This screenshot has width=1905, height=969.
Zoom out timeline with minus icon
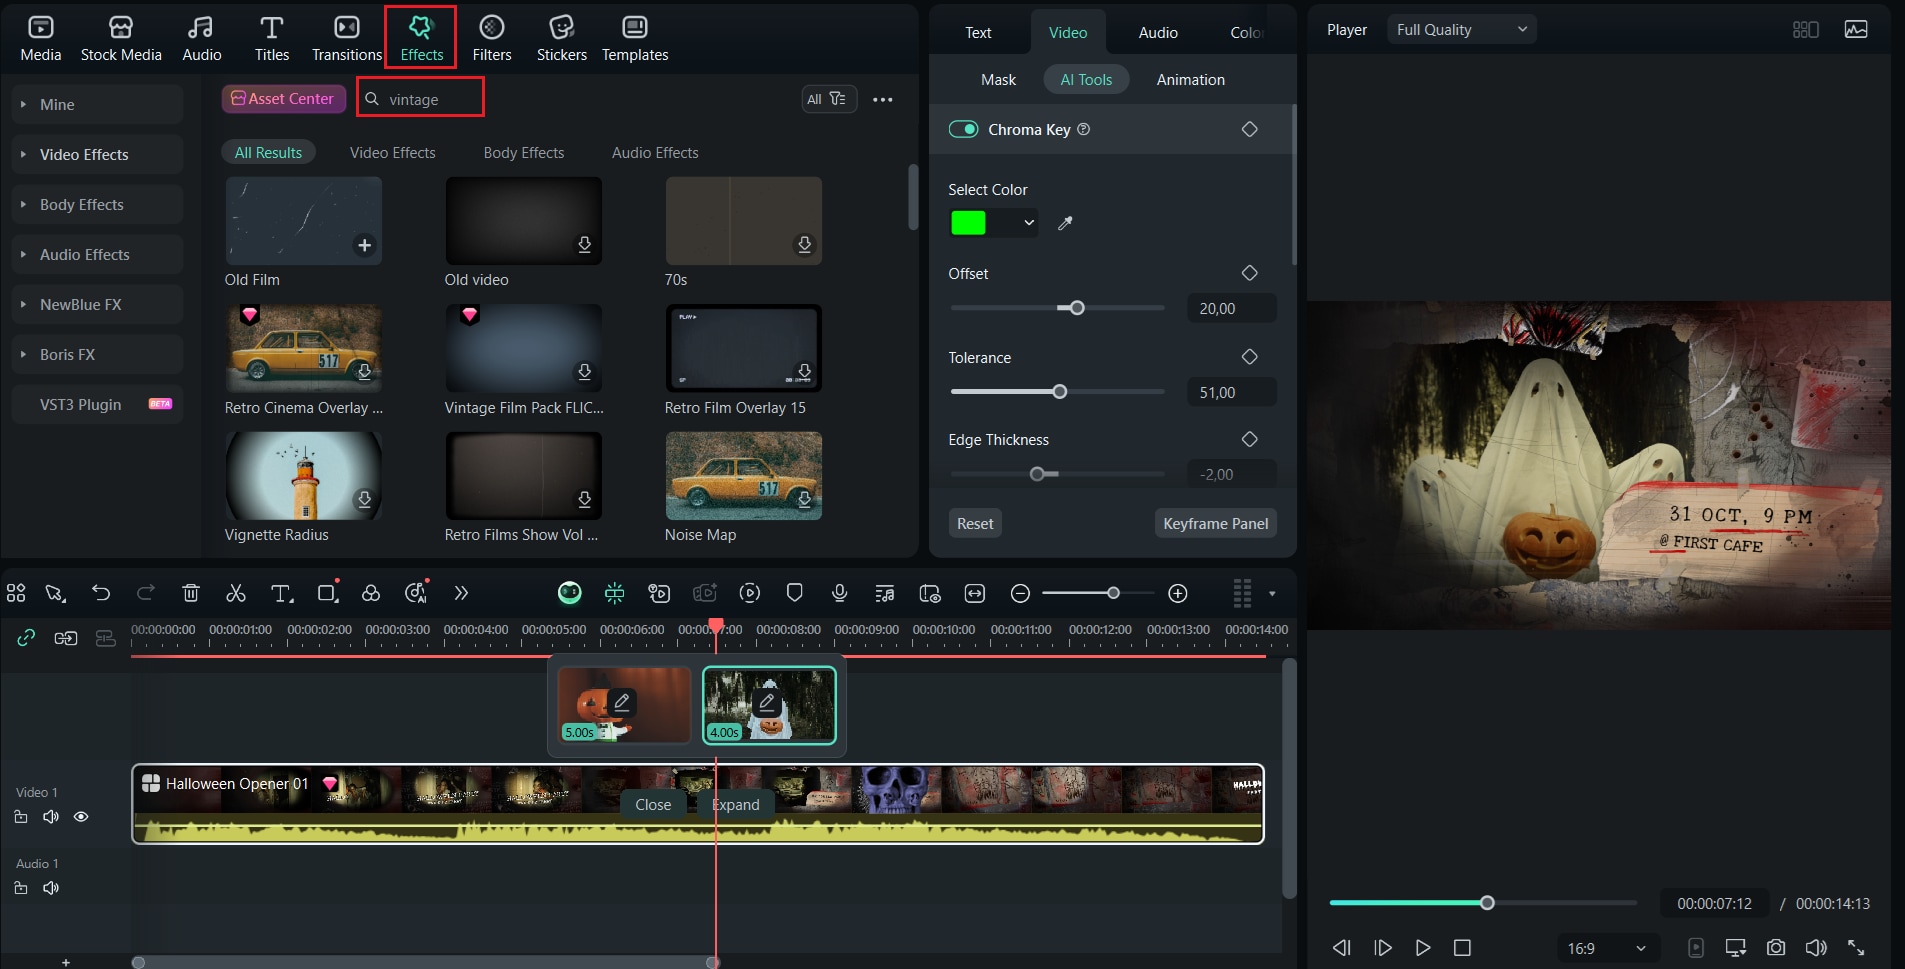tap(1020, 593)
